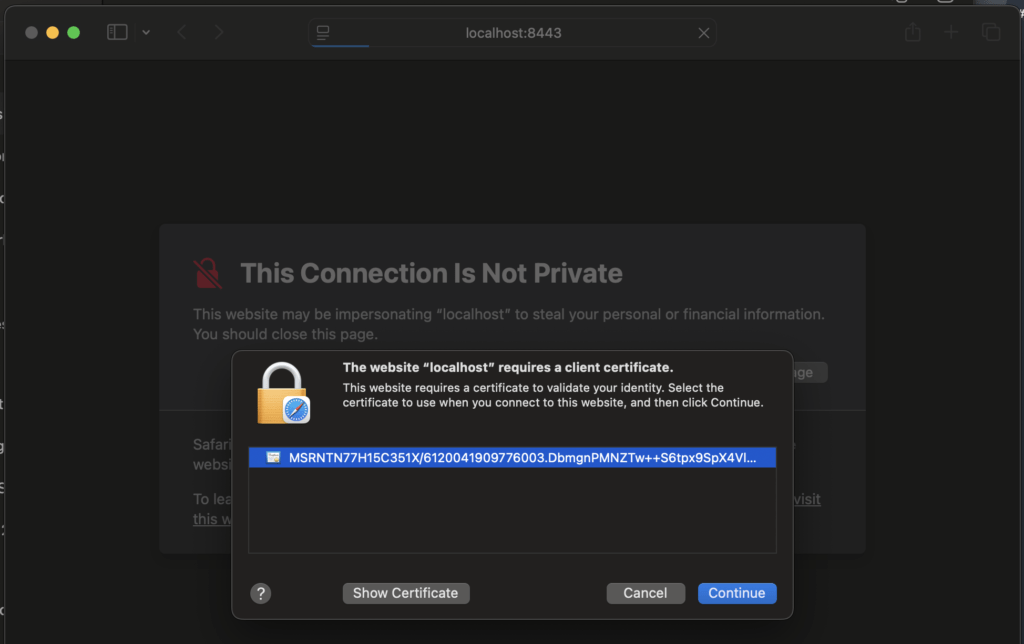The width and height of the screenshot is (1024, 644).
Task: Click the yellow minimize window button
Action: (x=52, y=32)
